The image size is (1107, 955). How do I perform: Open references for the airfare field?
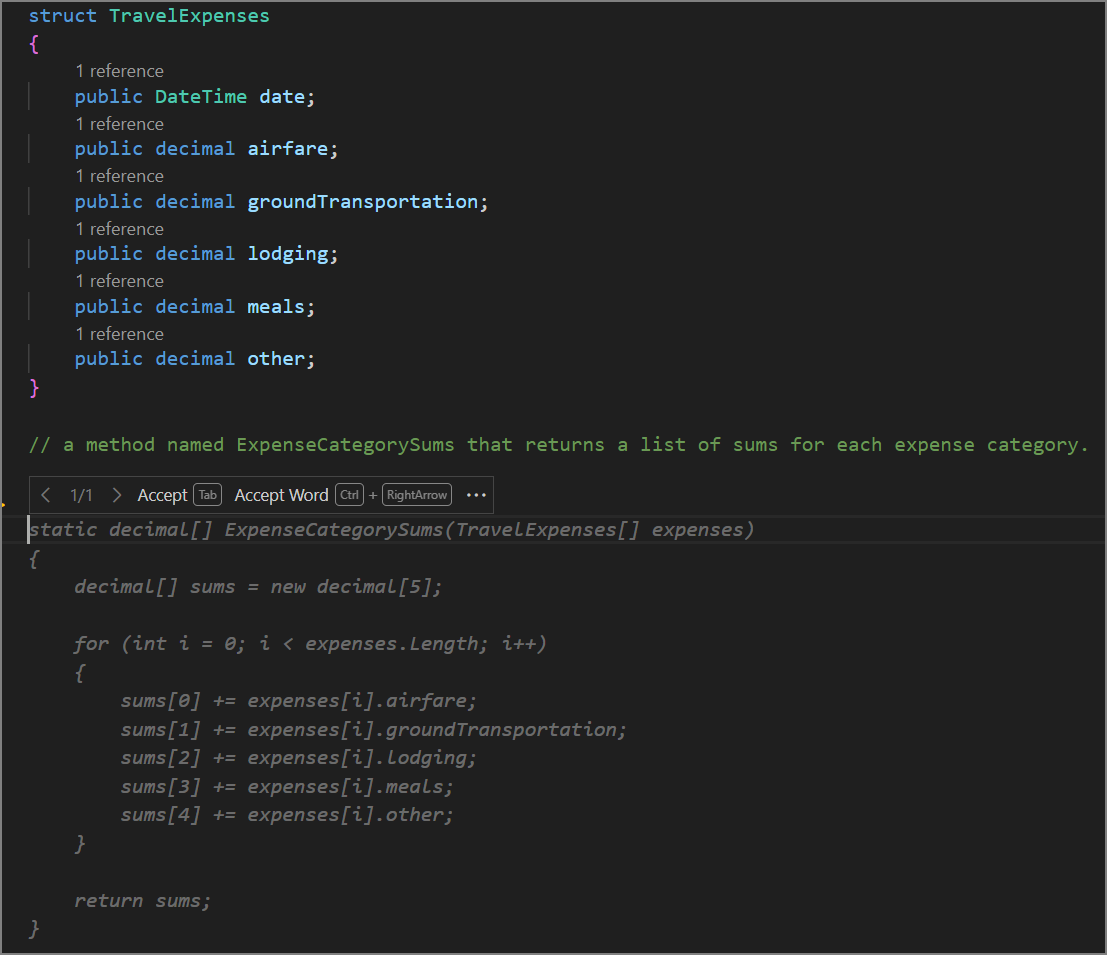click(x=119, y=123)
